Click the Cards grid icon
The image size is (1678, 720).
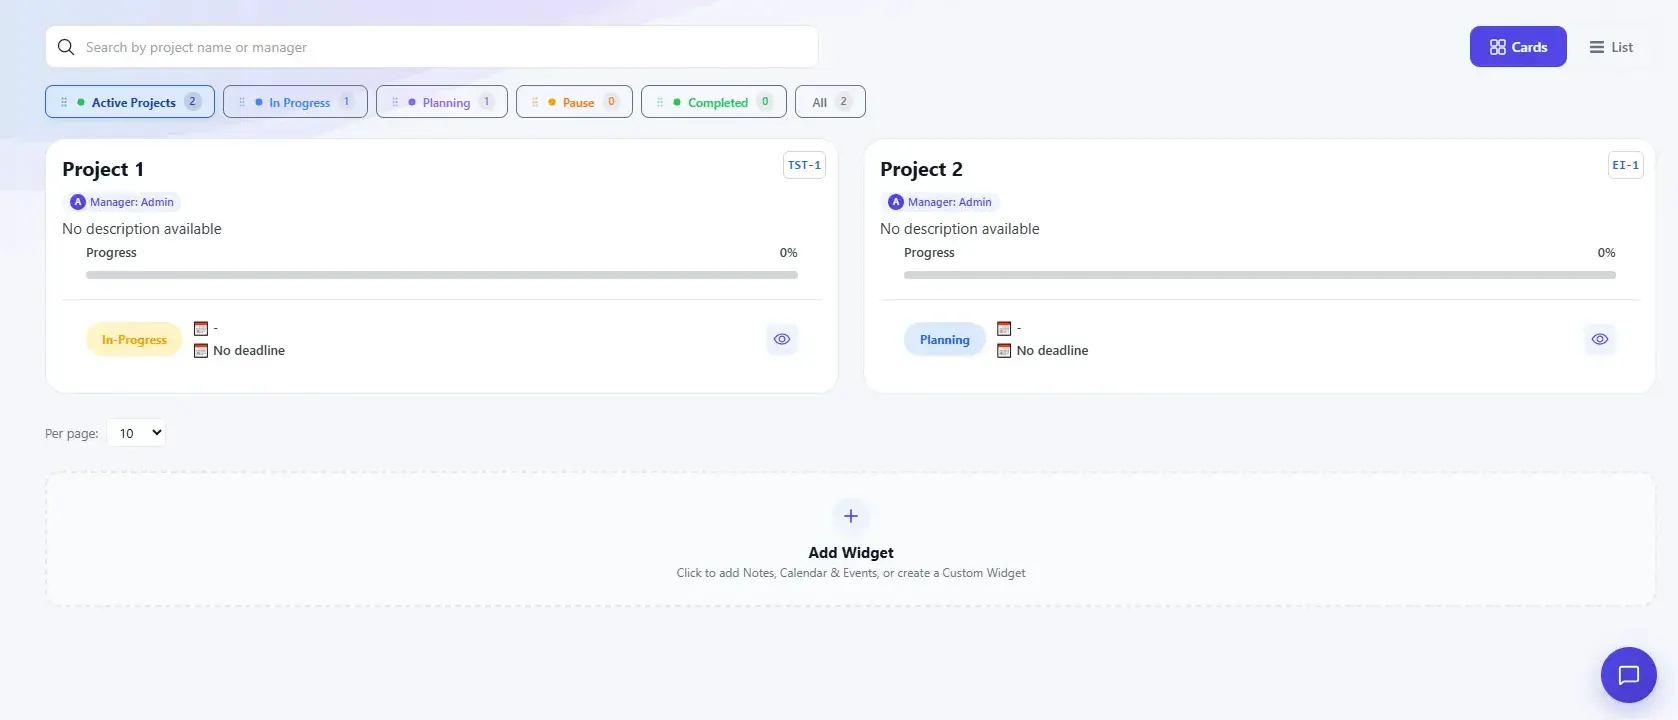point(1497,47)
